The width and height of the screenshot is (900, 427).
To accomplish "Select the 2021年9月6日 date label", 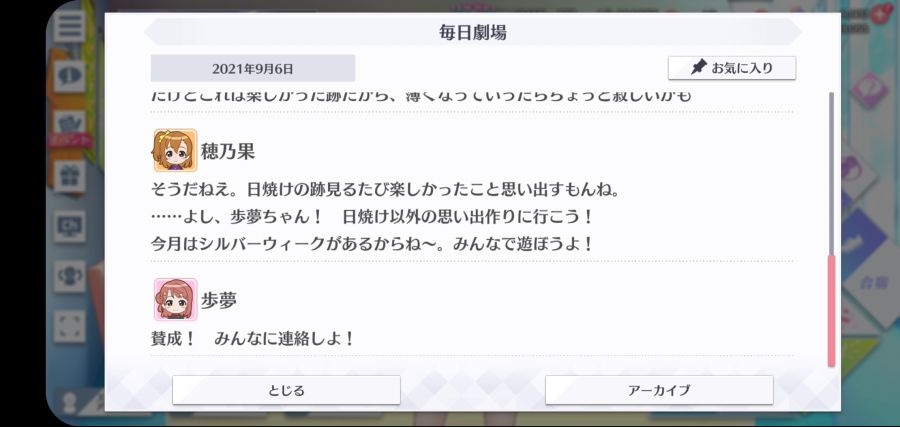I will (x=253, y=69).
